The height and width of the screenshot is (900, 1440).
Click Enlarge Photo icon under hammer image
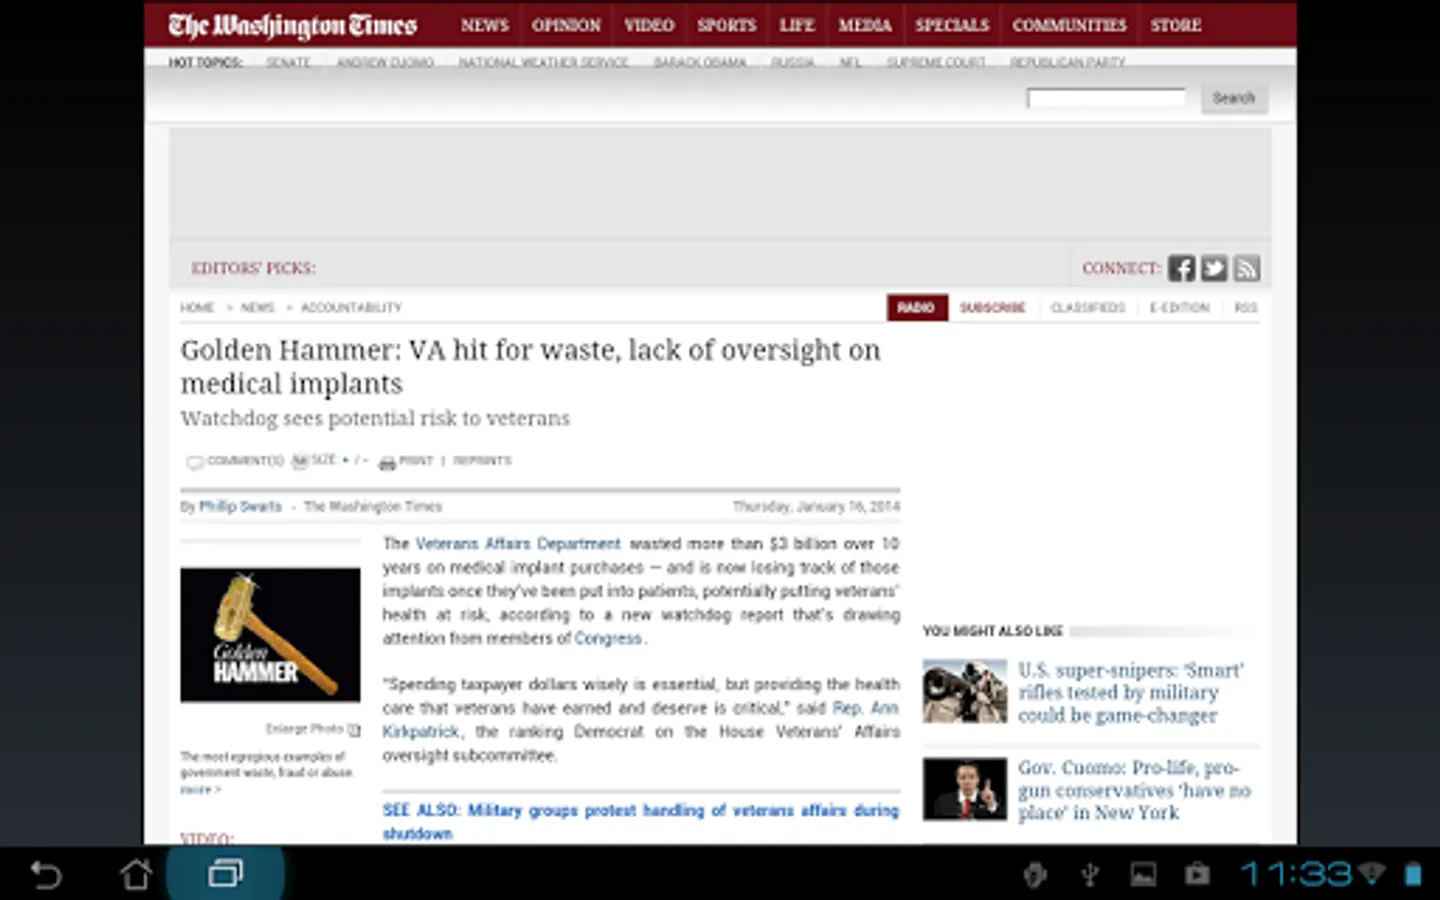(x=354, y=729)
